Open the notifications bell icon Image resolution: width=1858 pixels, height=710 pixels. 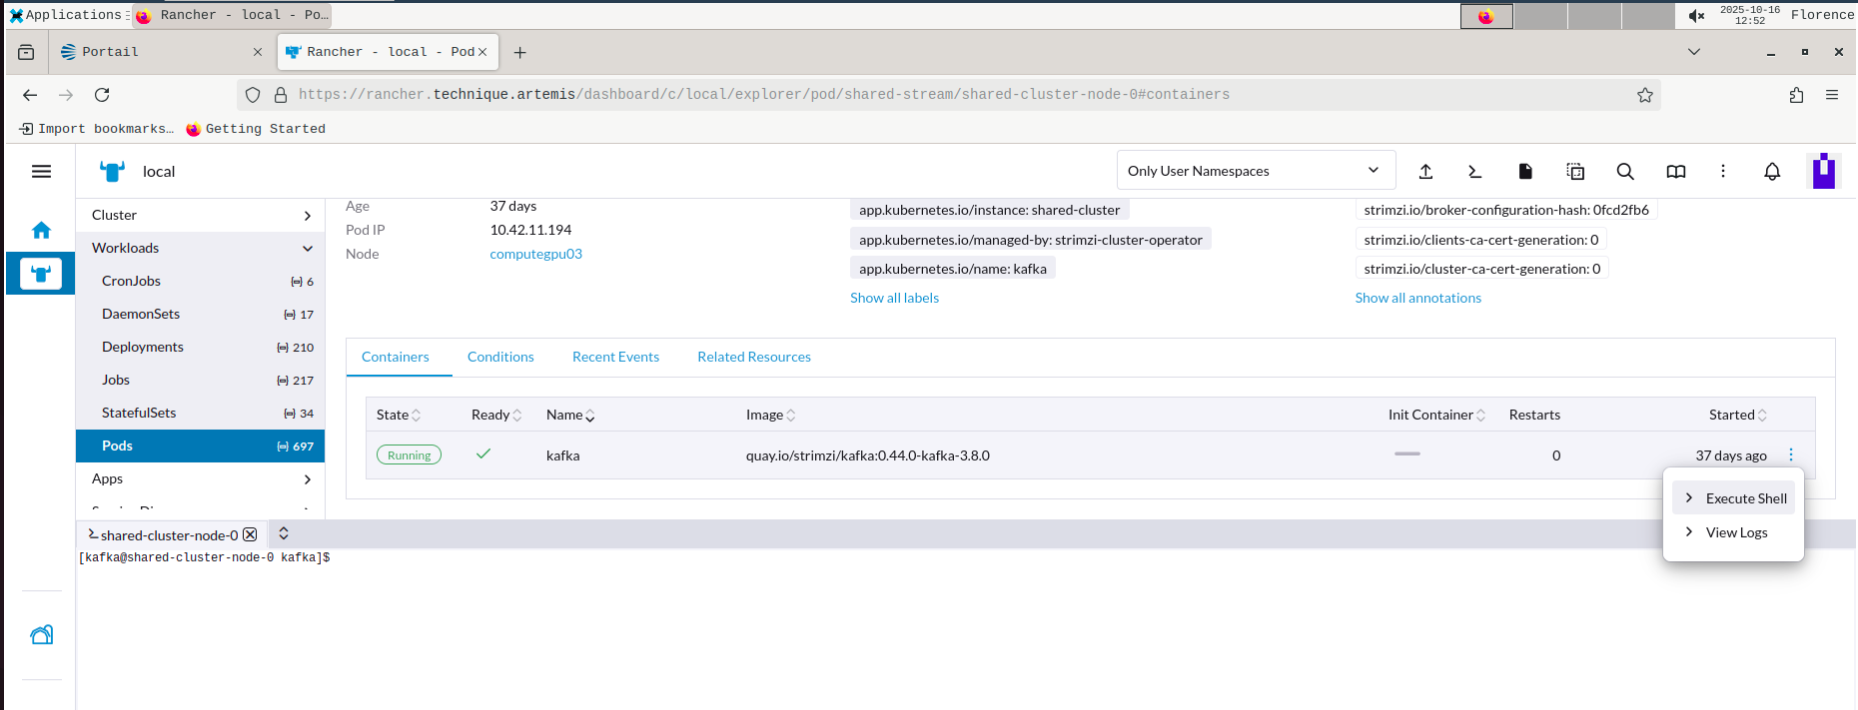click(1772, 172)
